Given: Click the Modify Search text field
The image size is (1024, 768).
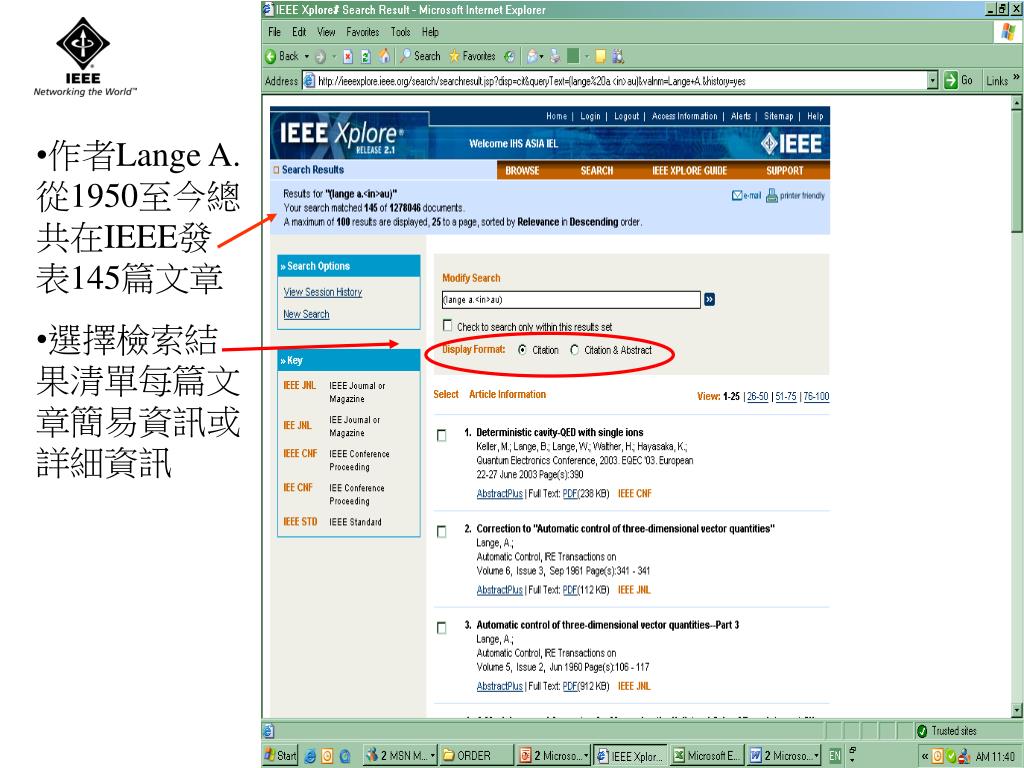Looking at the screenshot, I should click(x=571, y=300).
